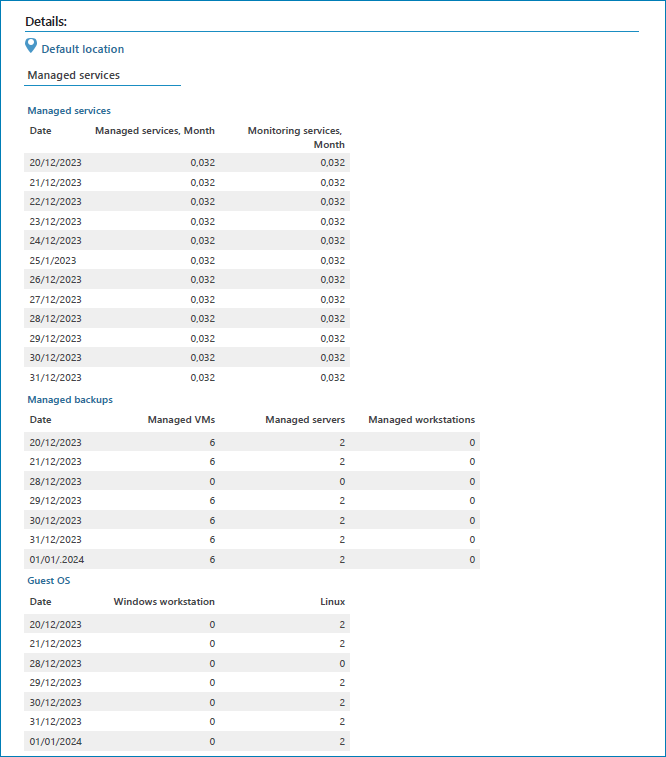Screen dimensions: 666x757
Task: Click the Managed services, Month column header
Action: pos(155,131)
